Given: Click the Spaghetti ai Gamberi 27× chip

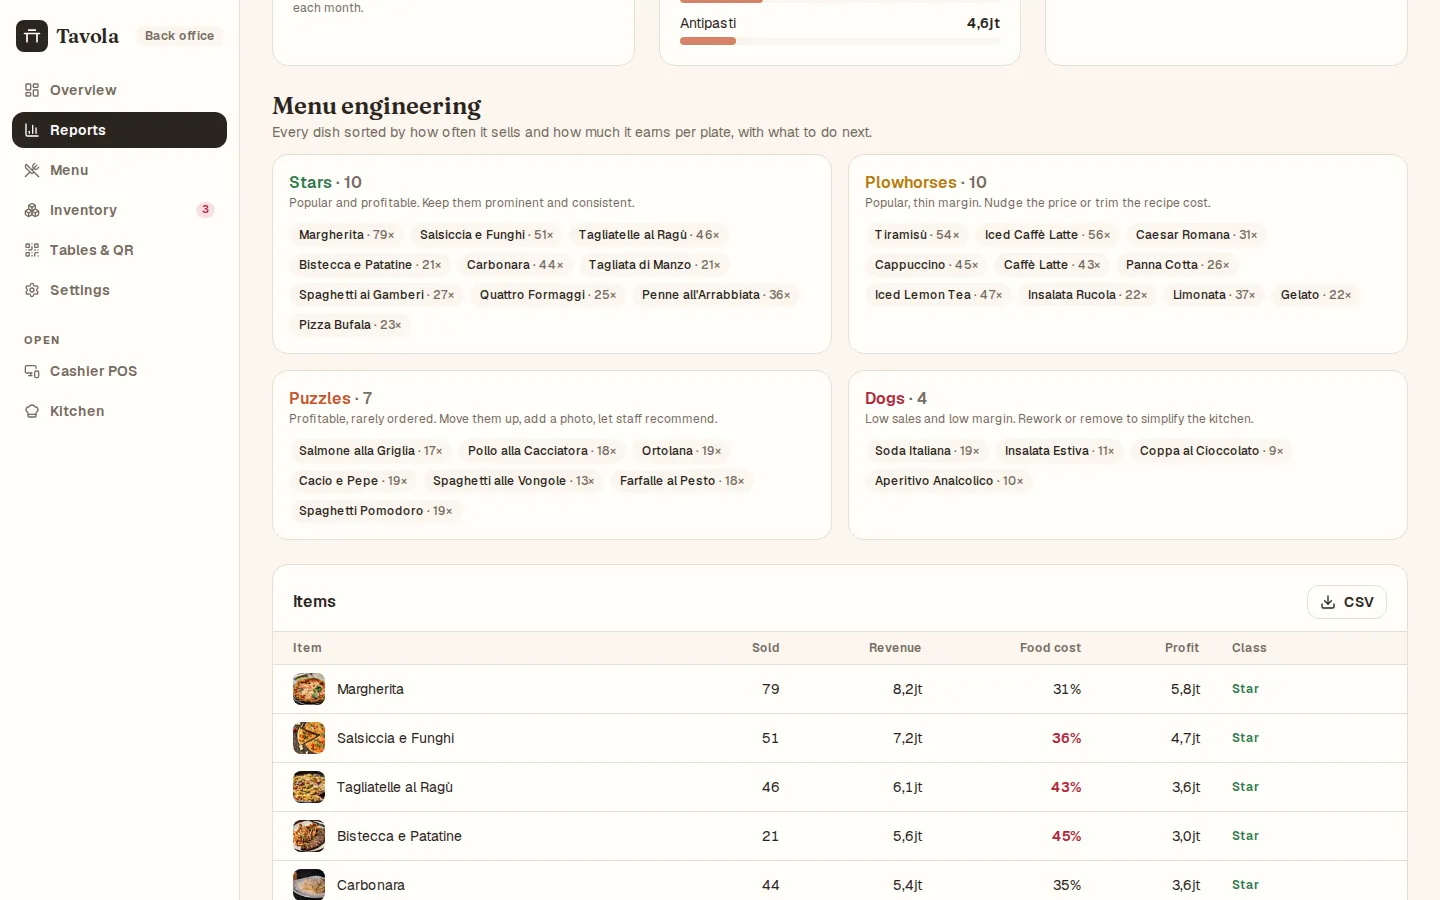Looking at the screenshot, I should [377, 295].
